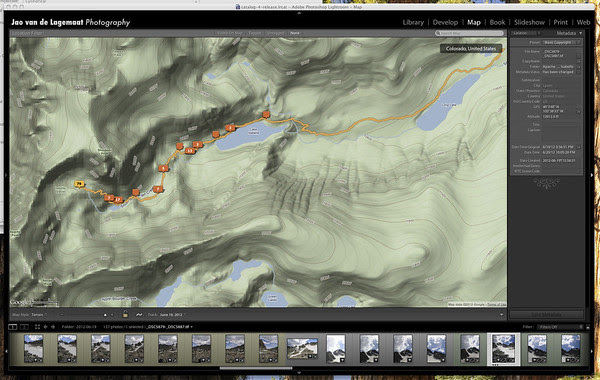Collapse the Metadata panel triangle

(x=581, y=33)
